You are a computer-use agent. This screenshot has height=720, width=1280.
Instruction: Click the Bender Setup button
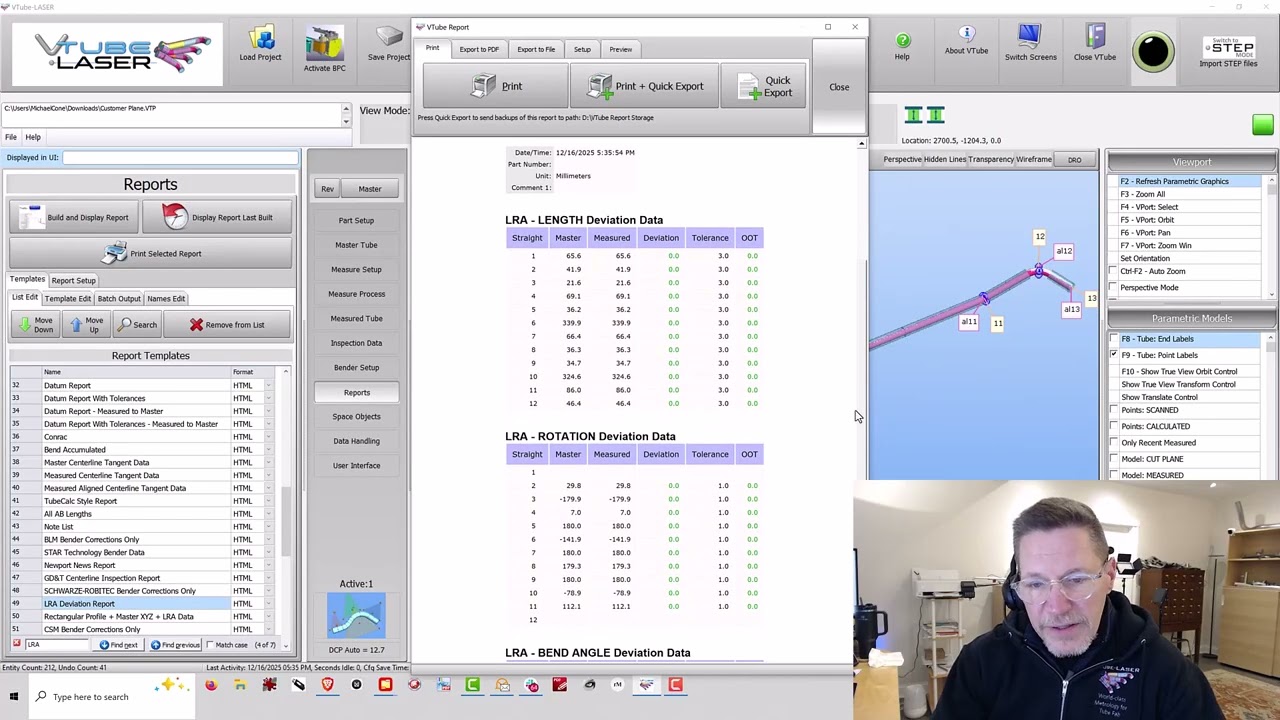coord(356,367)
